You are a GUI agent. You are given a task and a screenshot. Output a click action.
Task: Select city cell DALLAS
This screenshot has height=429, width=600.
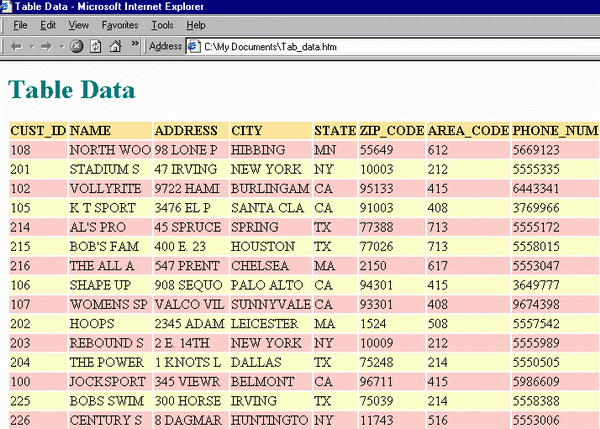(x=271, y=362)
